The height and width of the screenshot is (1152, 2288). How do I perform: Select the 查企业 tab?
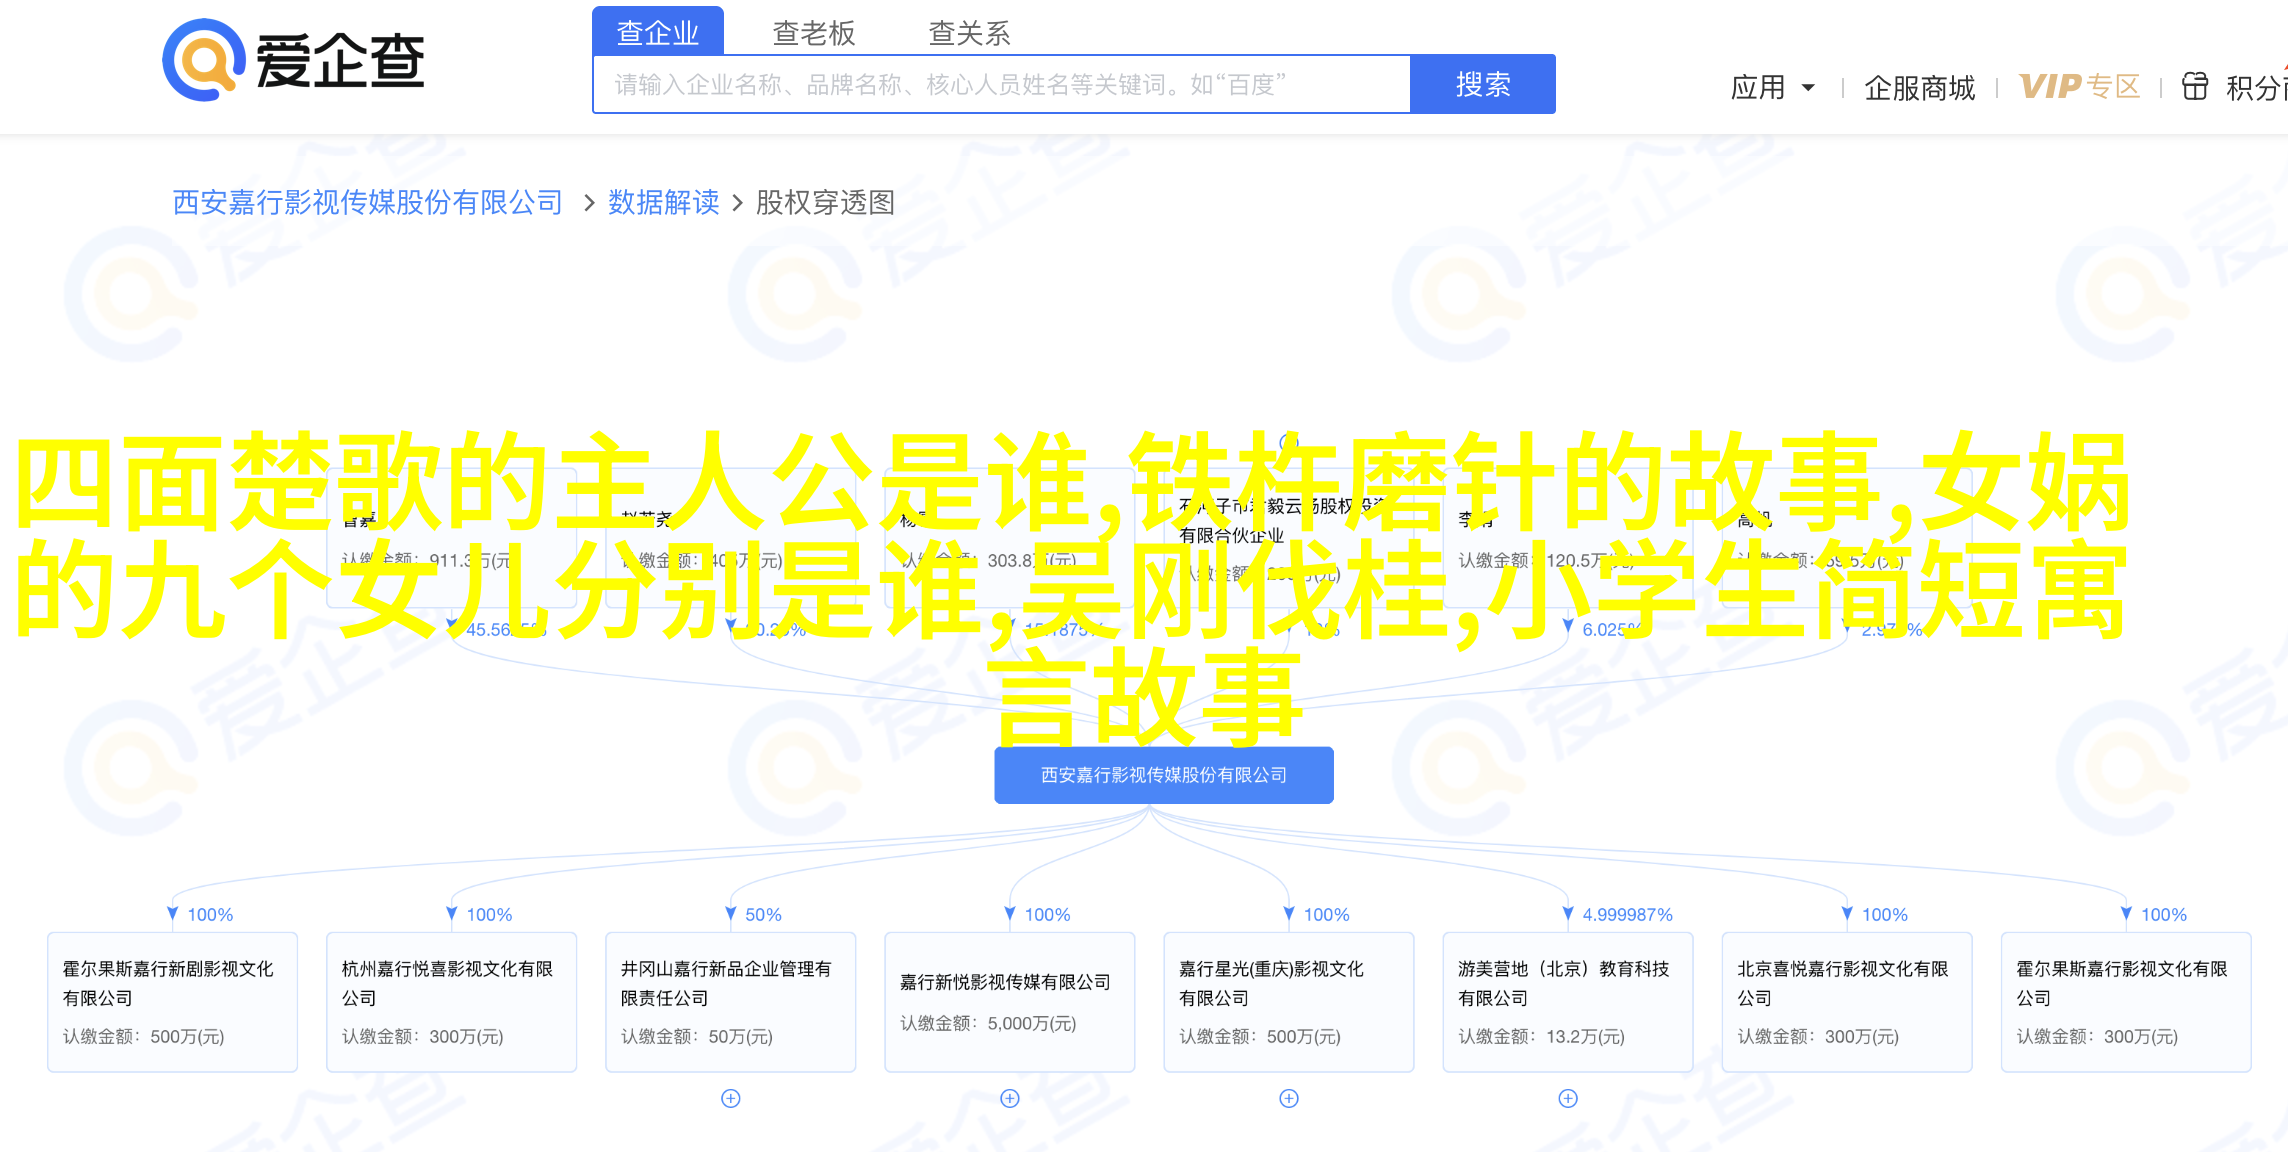658,33
